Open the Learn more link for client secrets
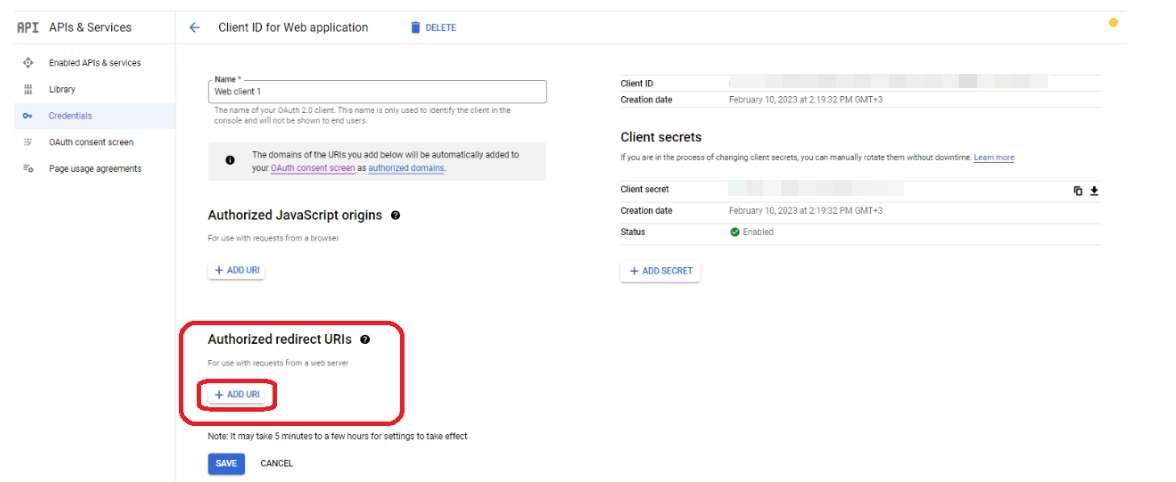1176x482 pixels. click(993, 158)
